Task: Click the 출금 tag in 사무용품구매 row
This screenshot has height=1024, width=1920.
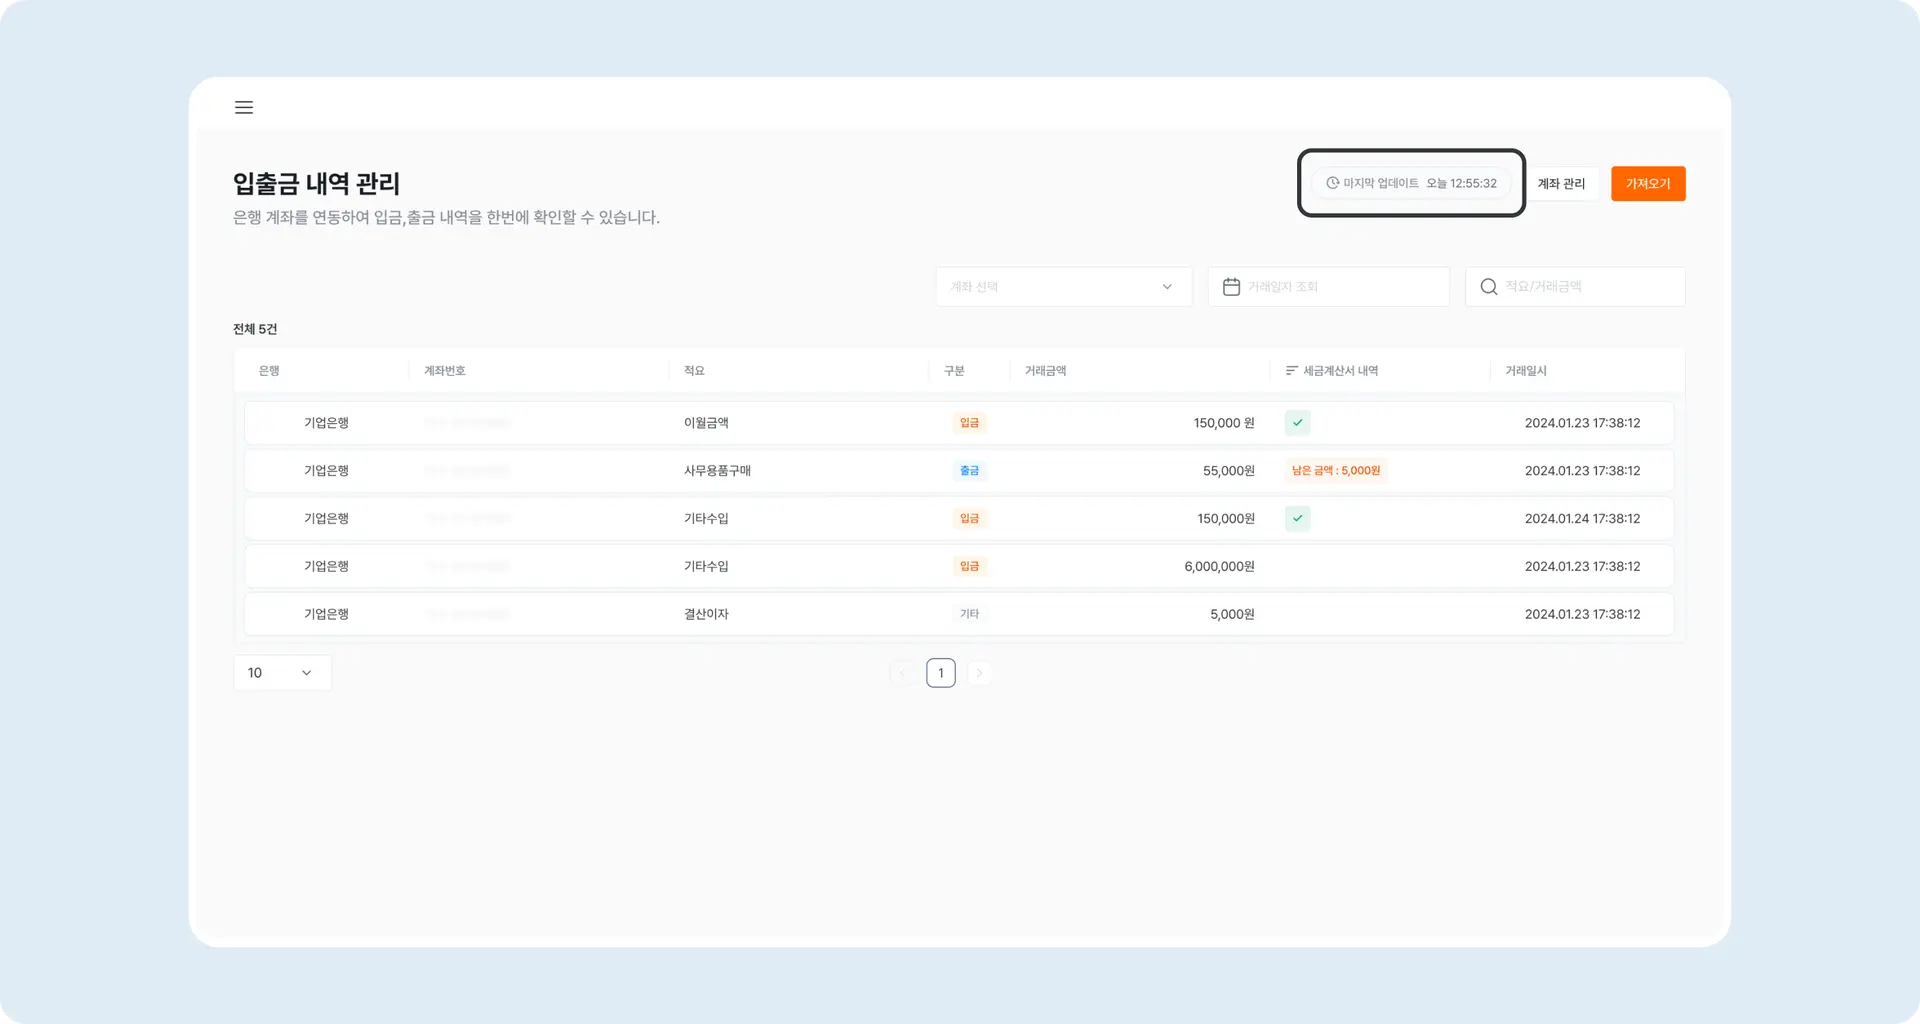Action: (969, 471)
